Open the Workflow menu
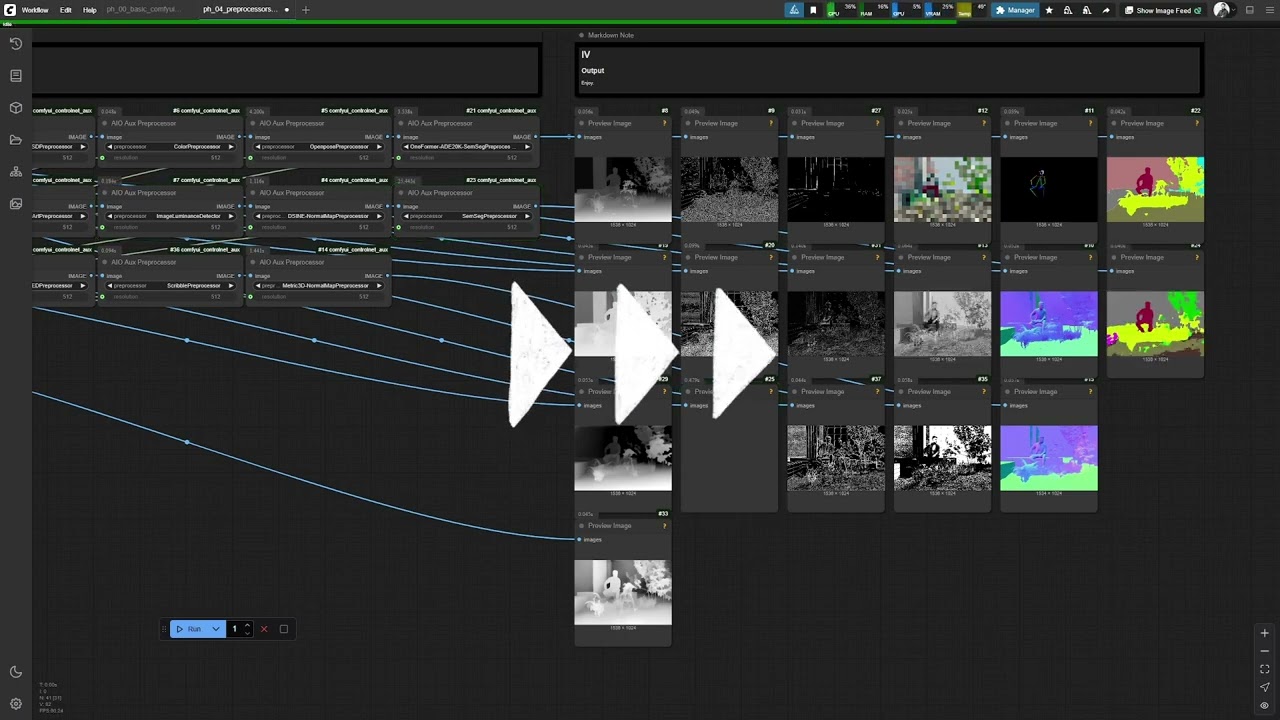The image size is (1280, 720). [x=35, y=10]
